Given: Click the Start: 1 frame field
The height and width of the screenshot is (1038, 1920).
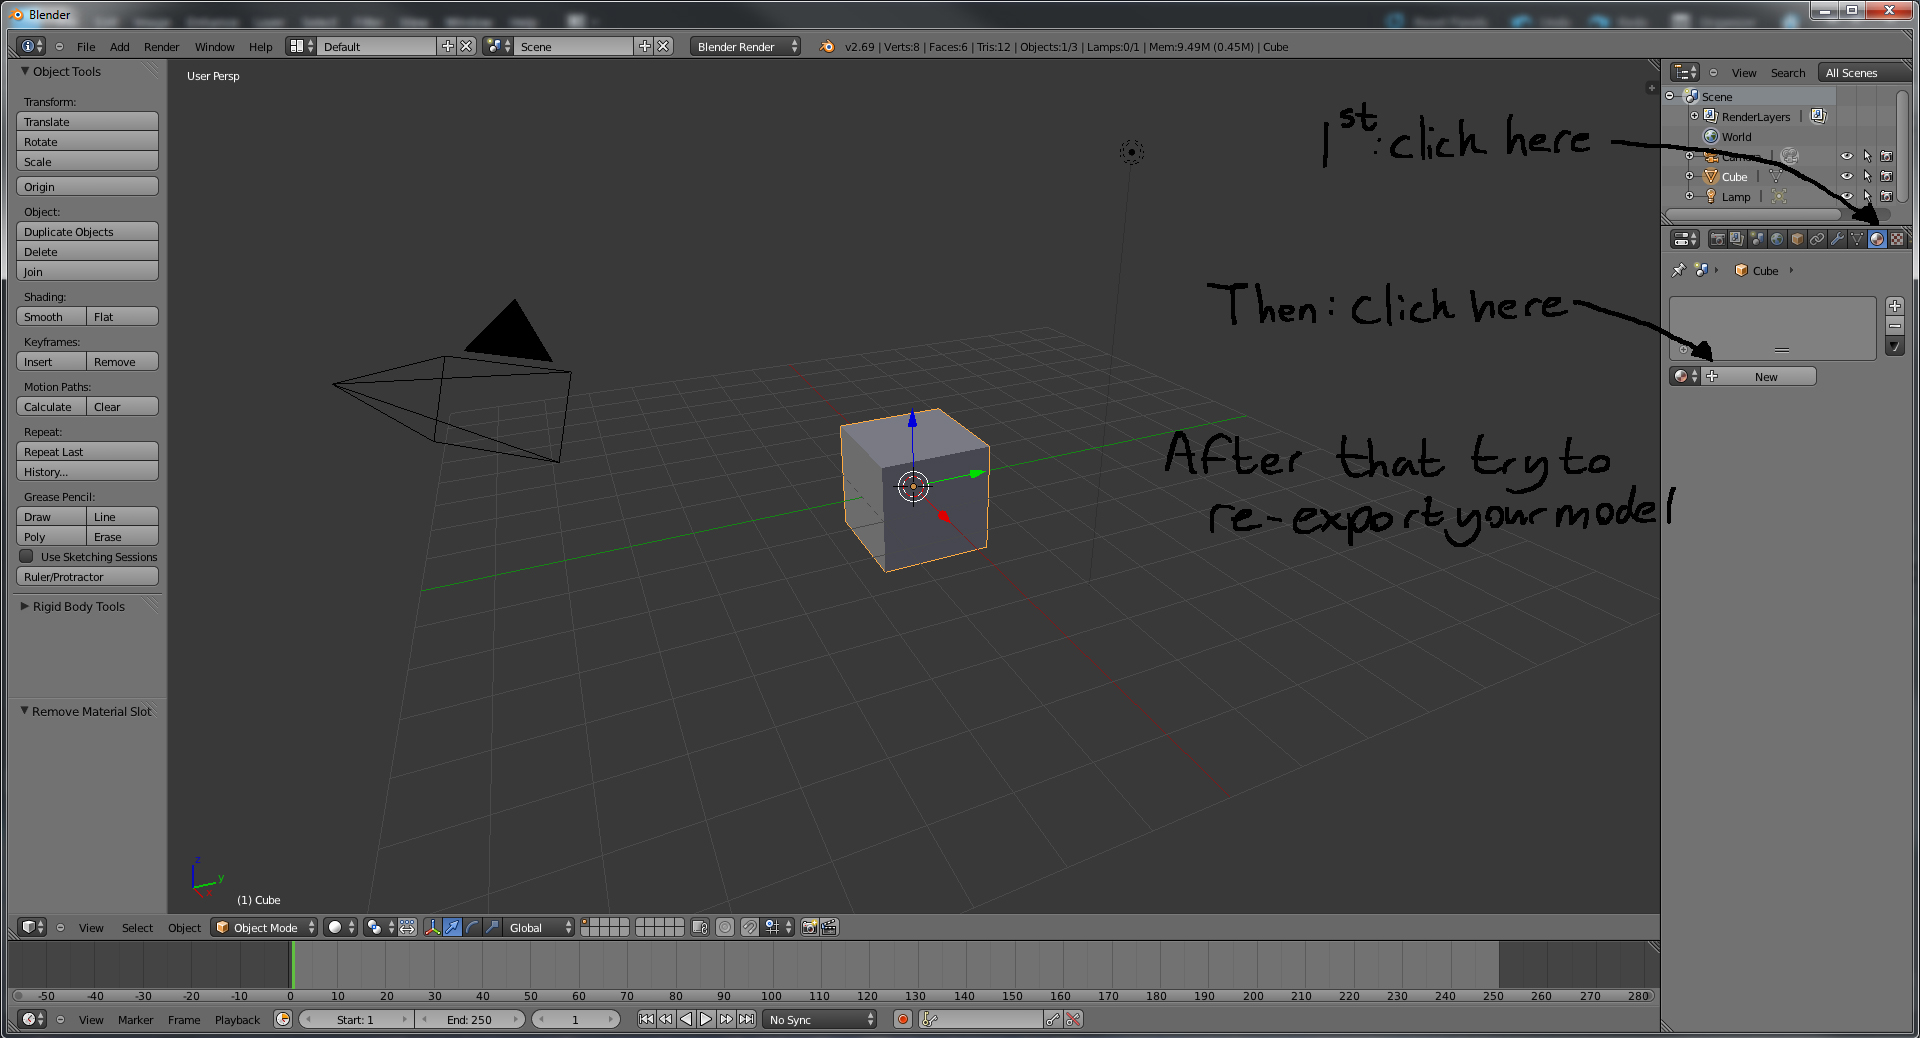Looking at the screenshot, I should (355, 1019).
